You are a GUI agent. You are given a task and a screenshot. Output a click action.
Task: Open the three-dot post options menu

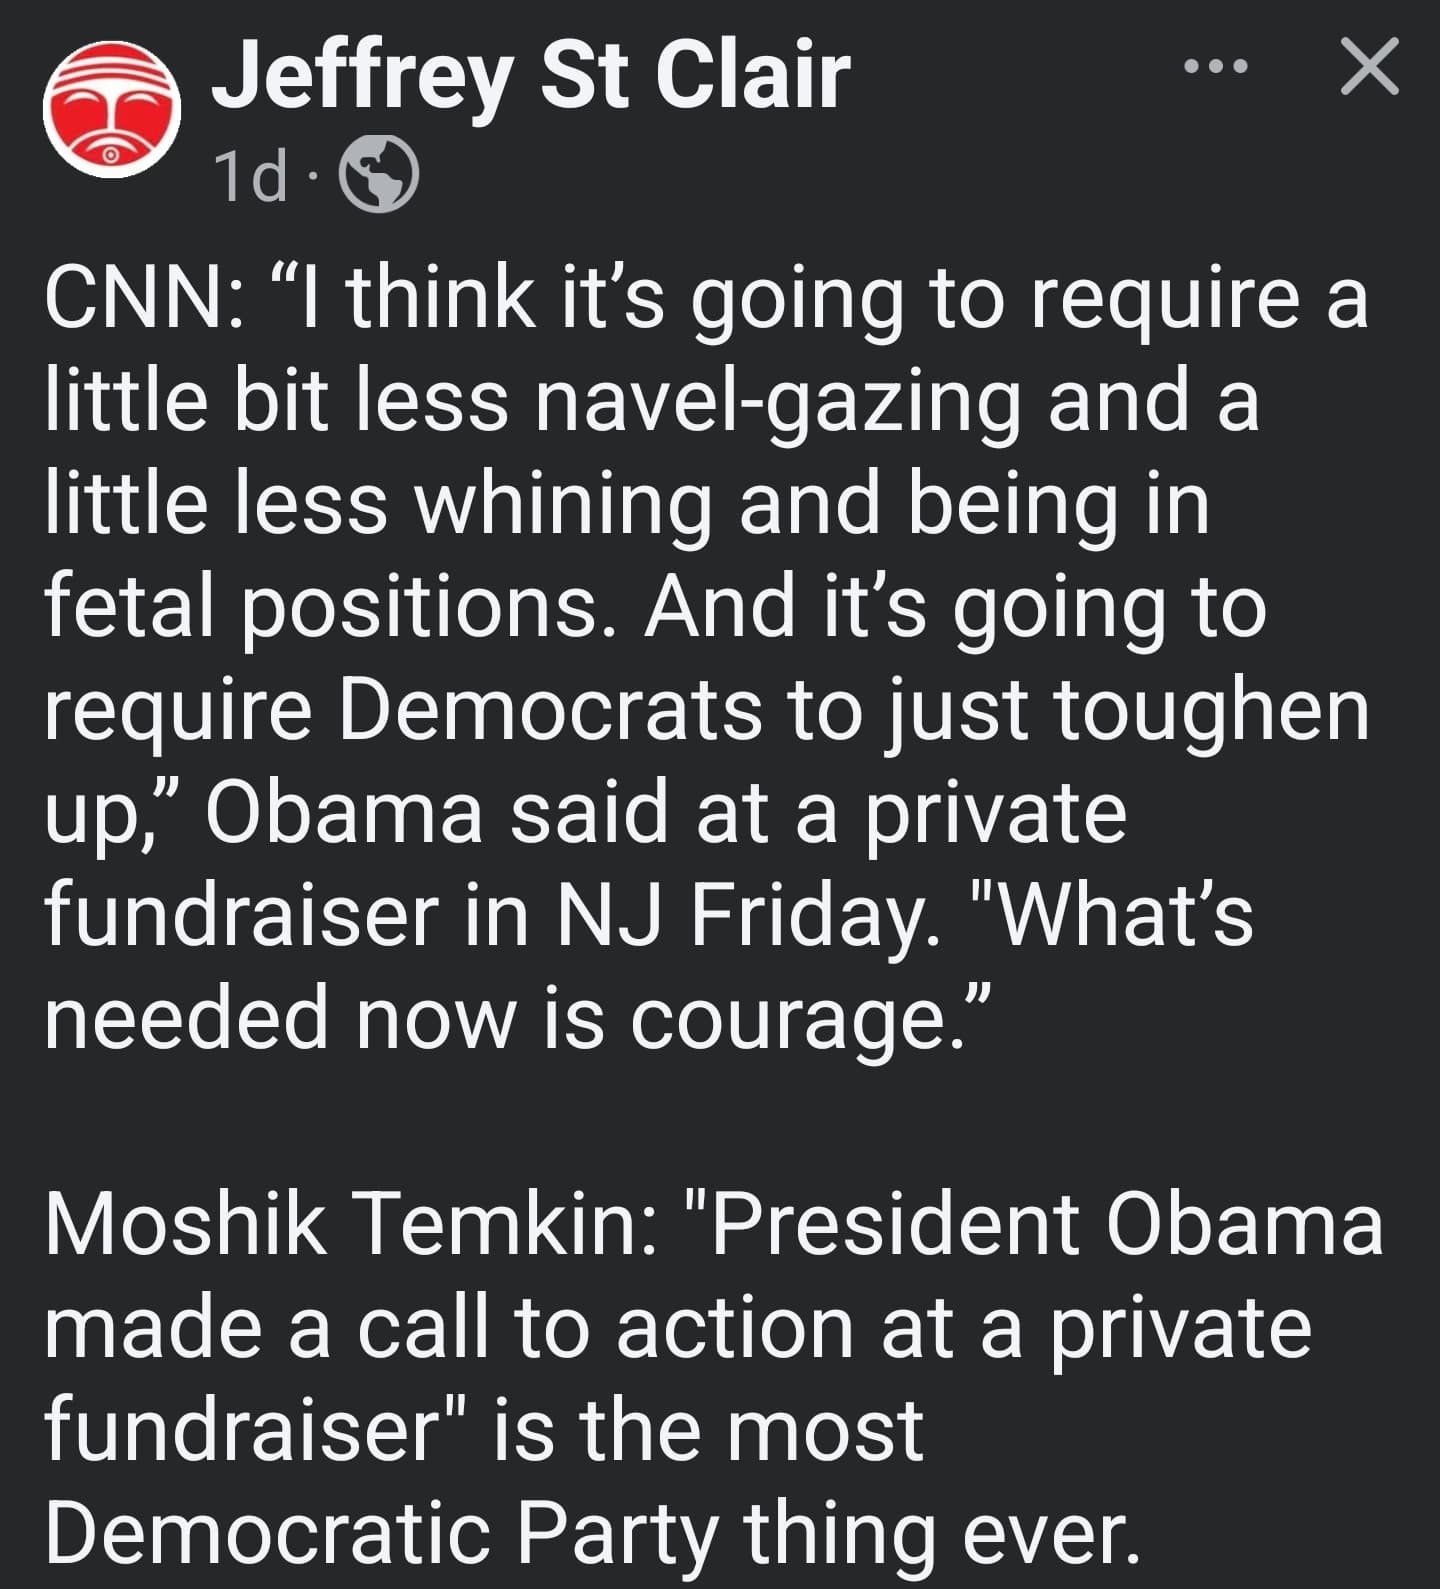(x=1215, y=68)
